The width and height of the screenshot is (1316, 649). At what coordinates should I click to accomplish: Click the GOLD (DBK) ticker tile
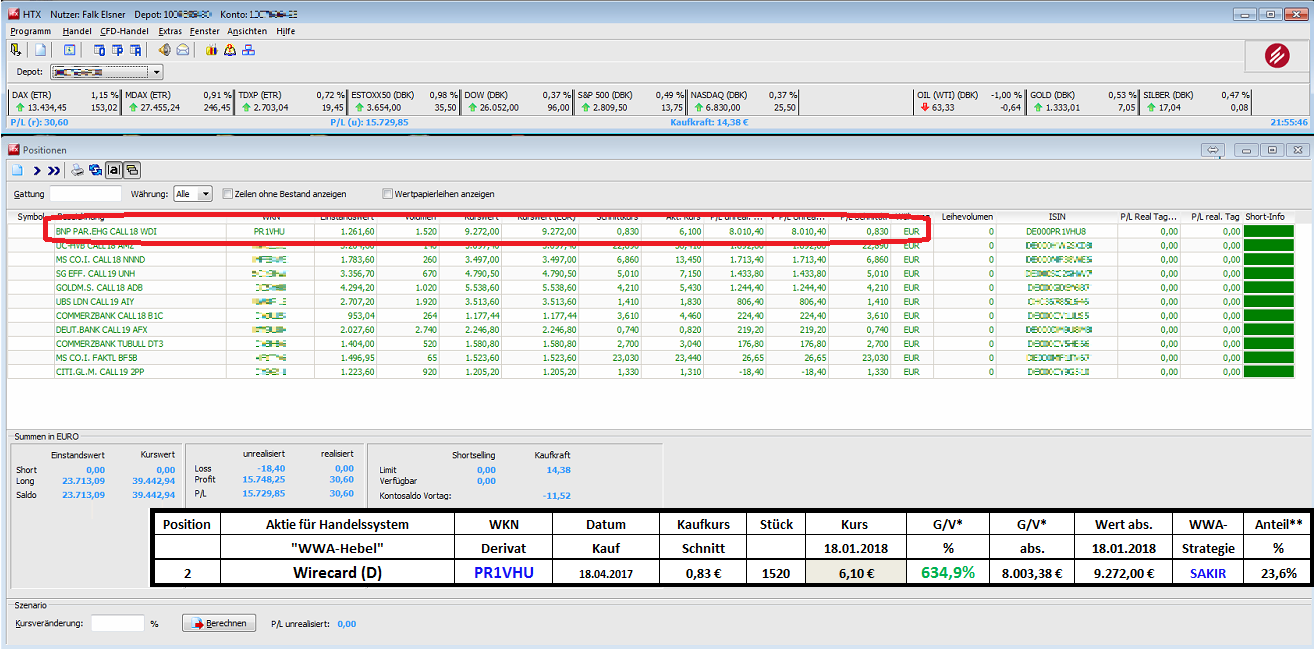coord(1082,101)
